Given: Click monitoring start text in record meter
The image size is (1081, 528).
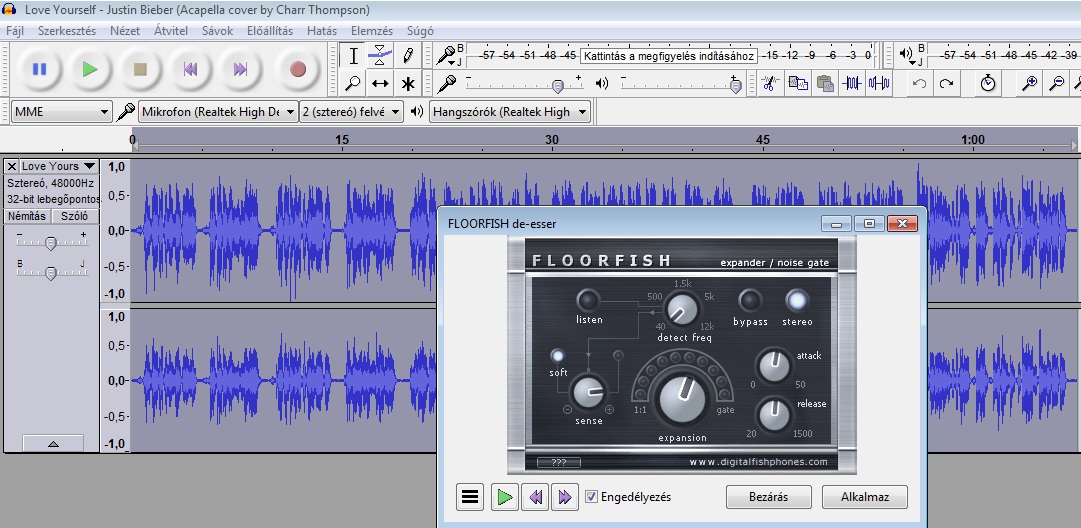Looking at the screenshot, I should pos(669,56).
